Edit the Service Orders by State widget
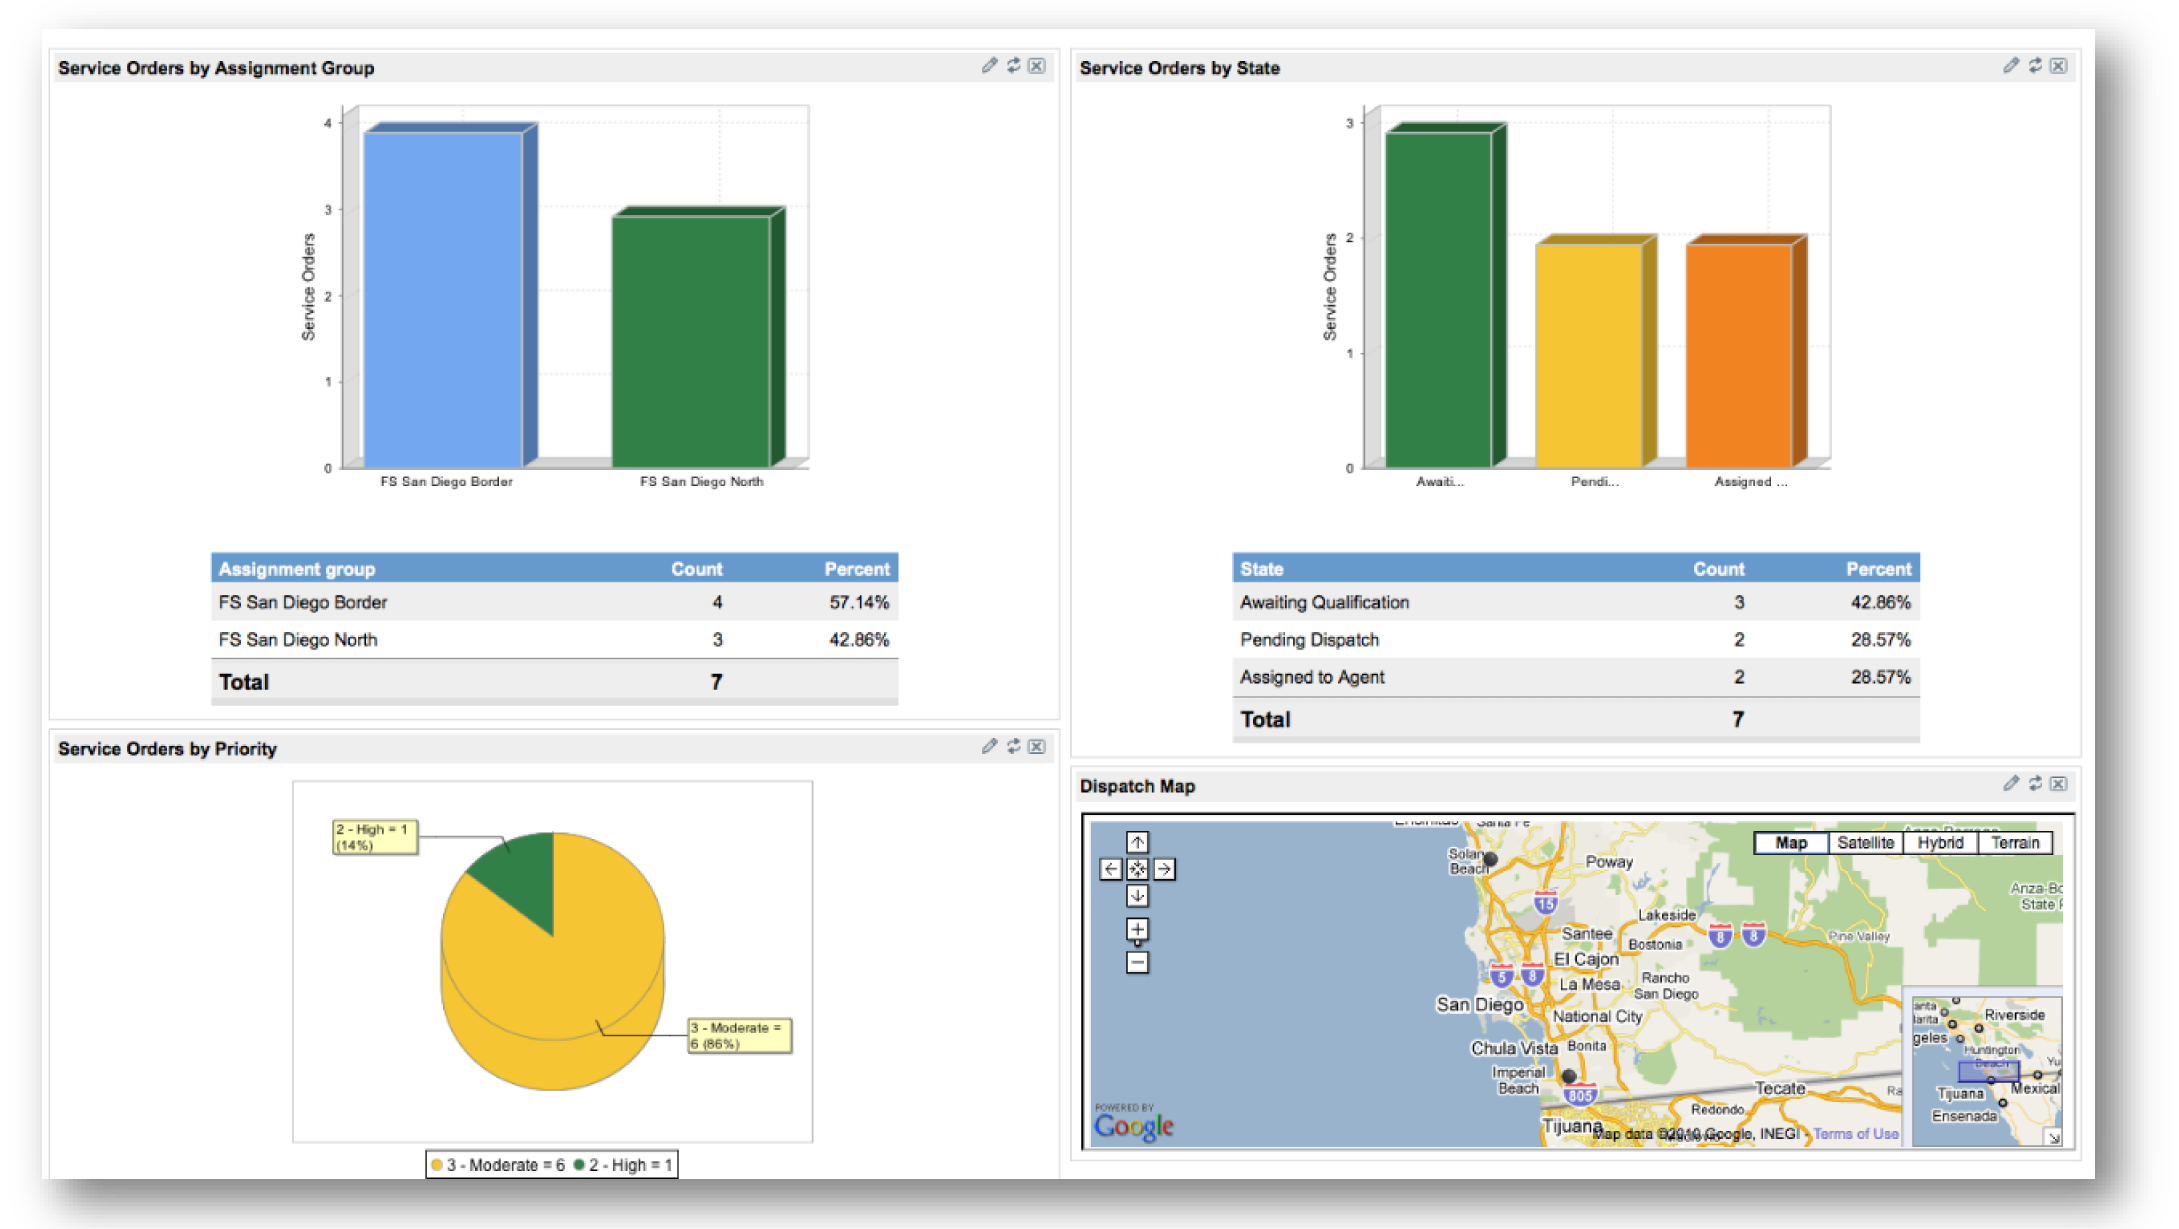Screen dimensions: 2179x1229 pos(2011,66)
